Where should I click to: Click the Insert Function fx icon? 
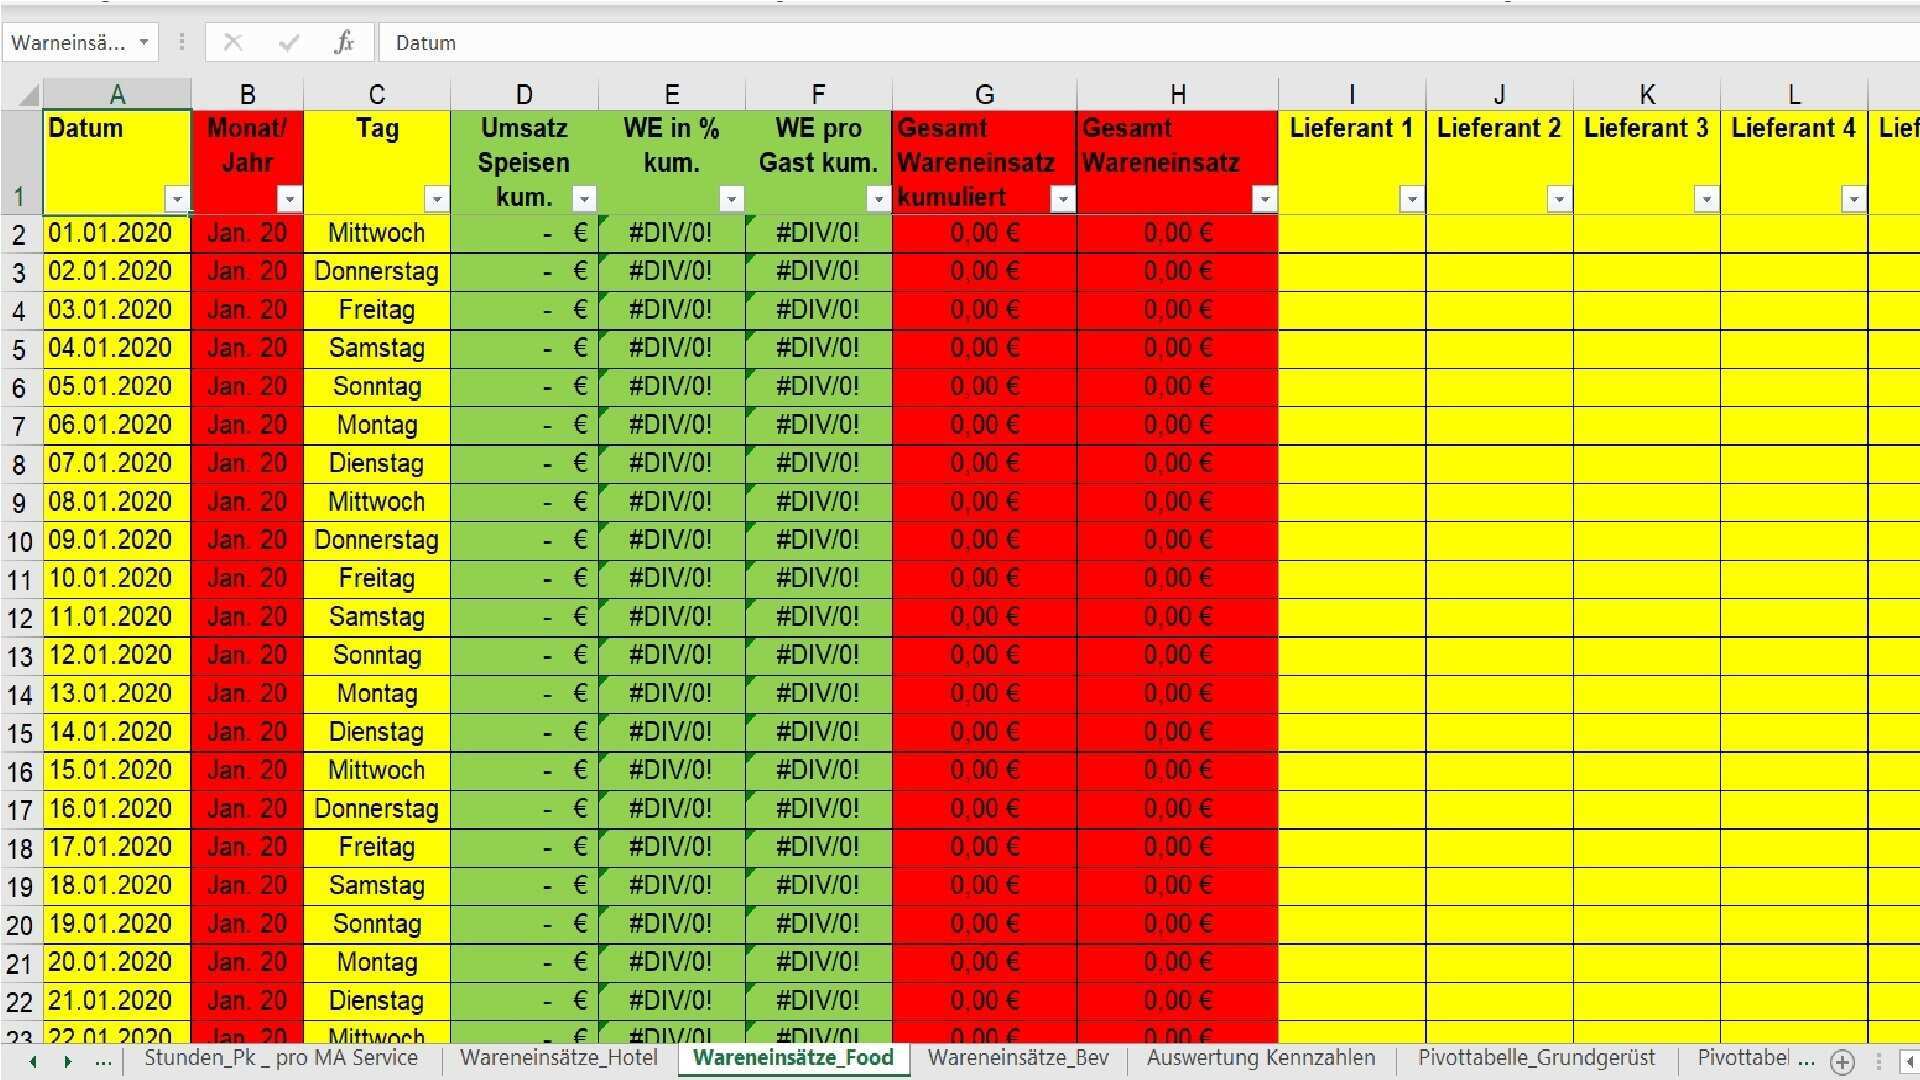344,42
